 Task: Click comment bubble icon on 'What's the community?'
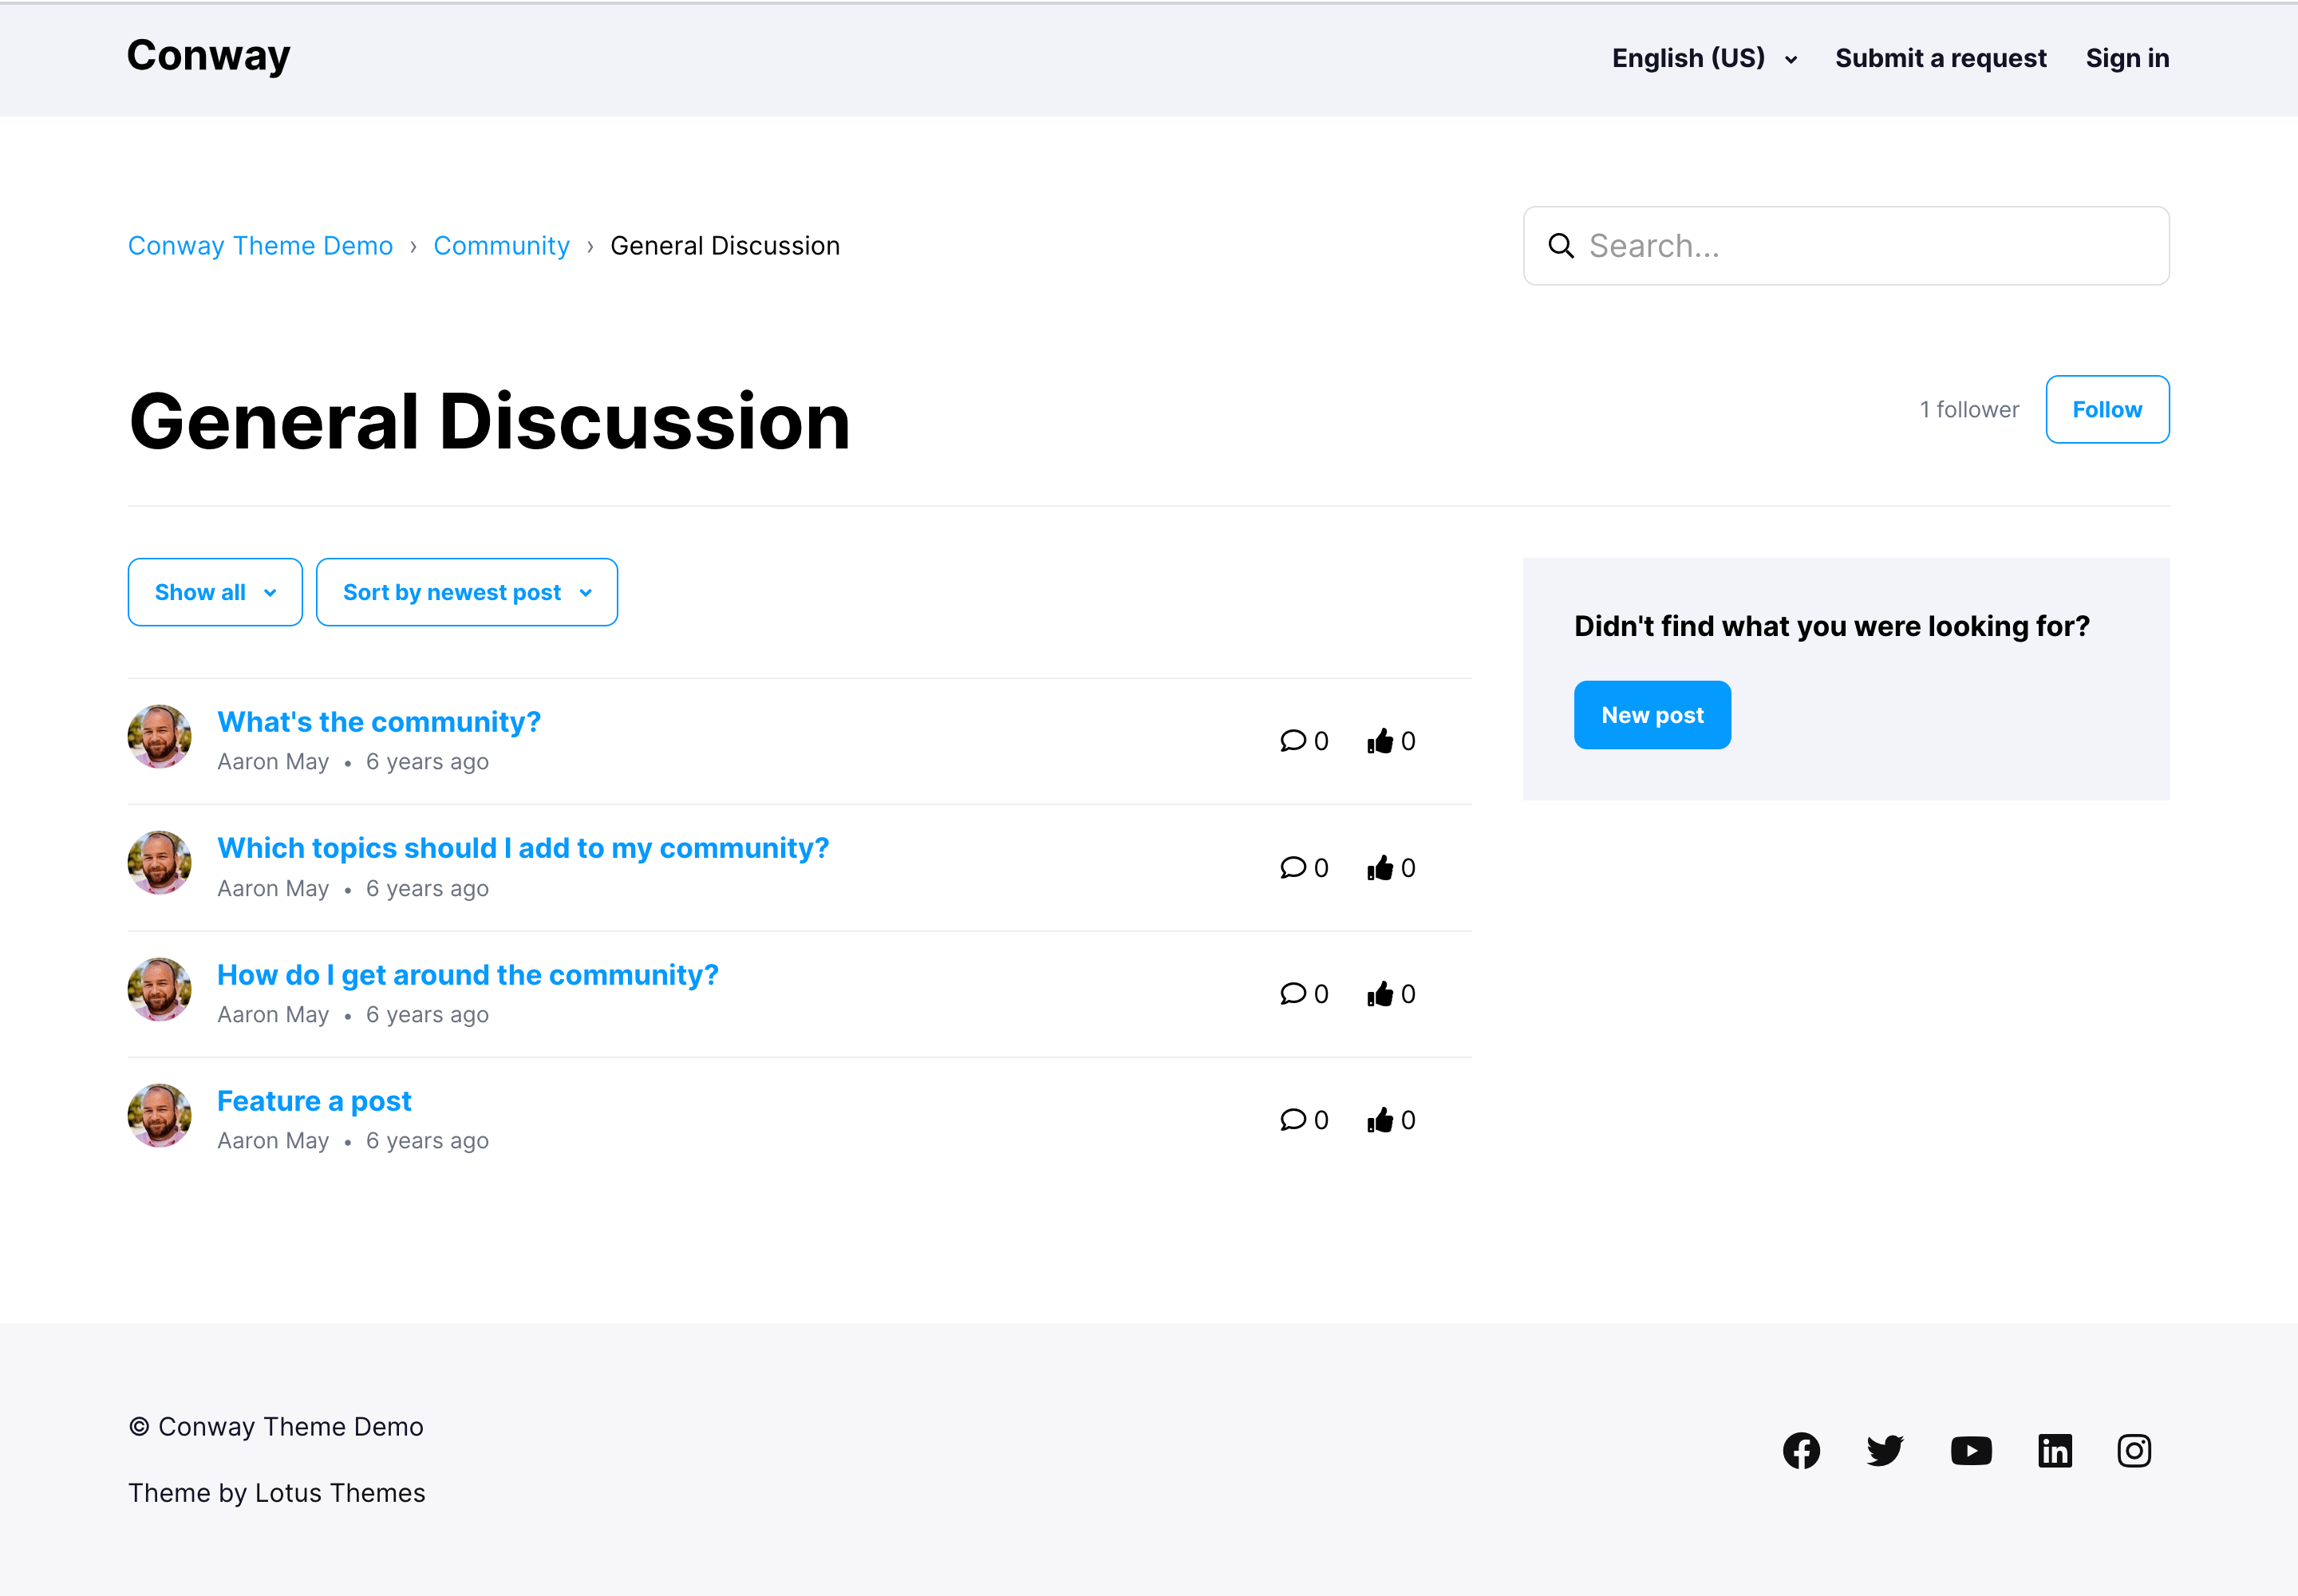tap(1293, 741)
